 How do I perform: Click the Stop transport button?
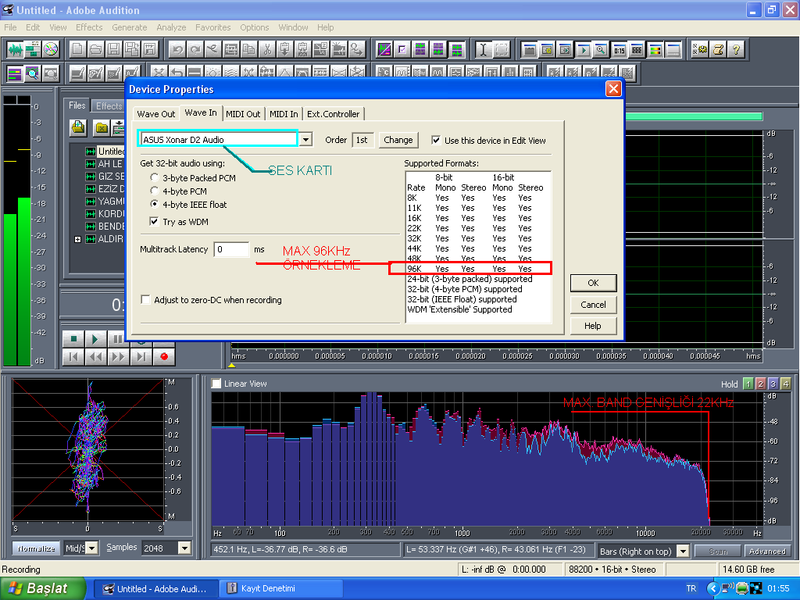click(x=73, y=339)
